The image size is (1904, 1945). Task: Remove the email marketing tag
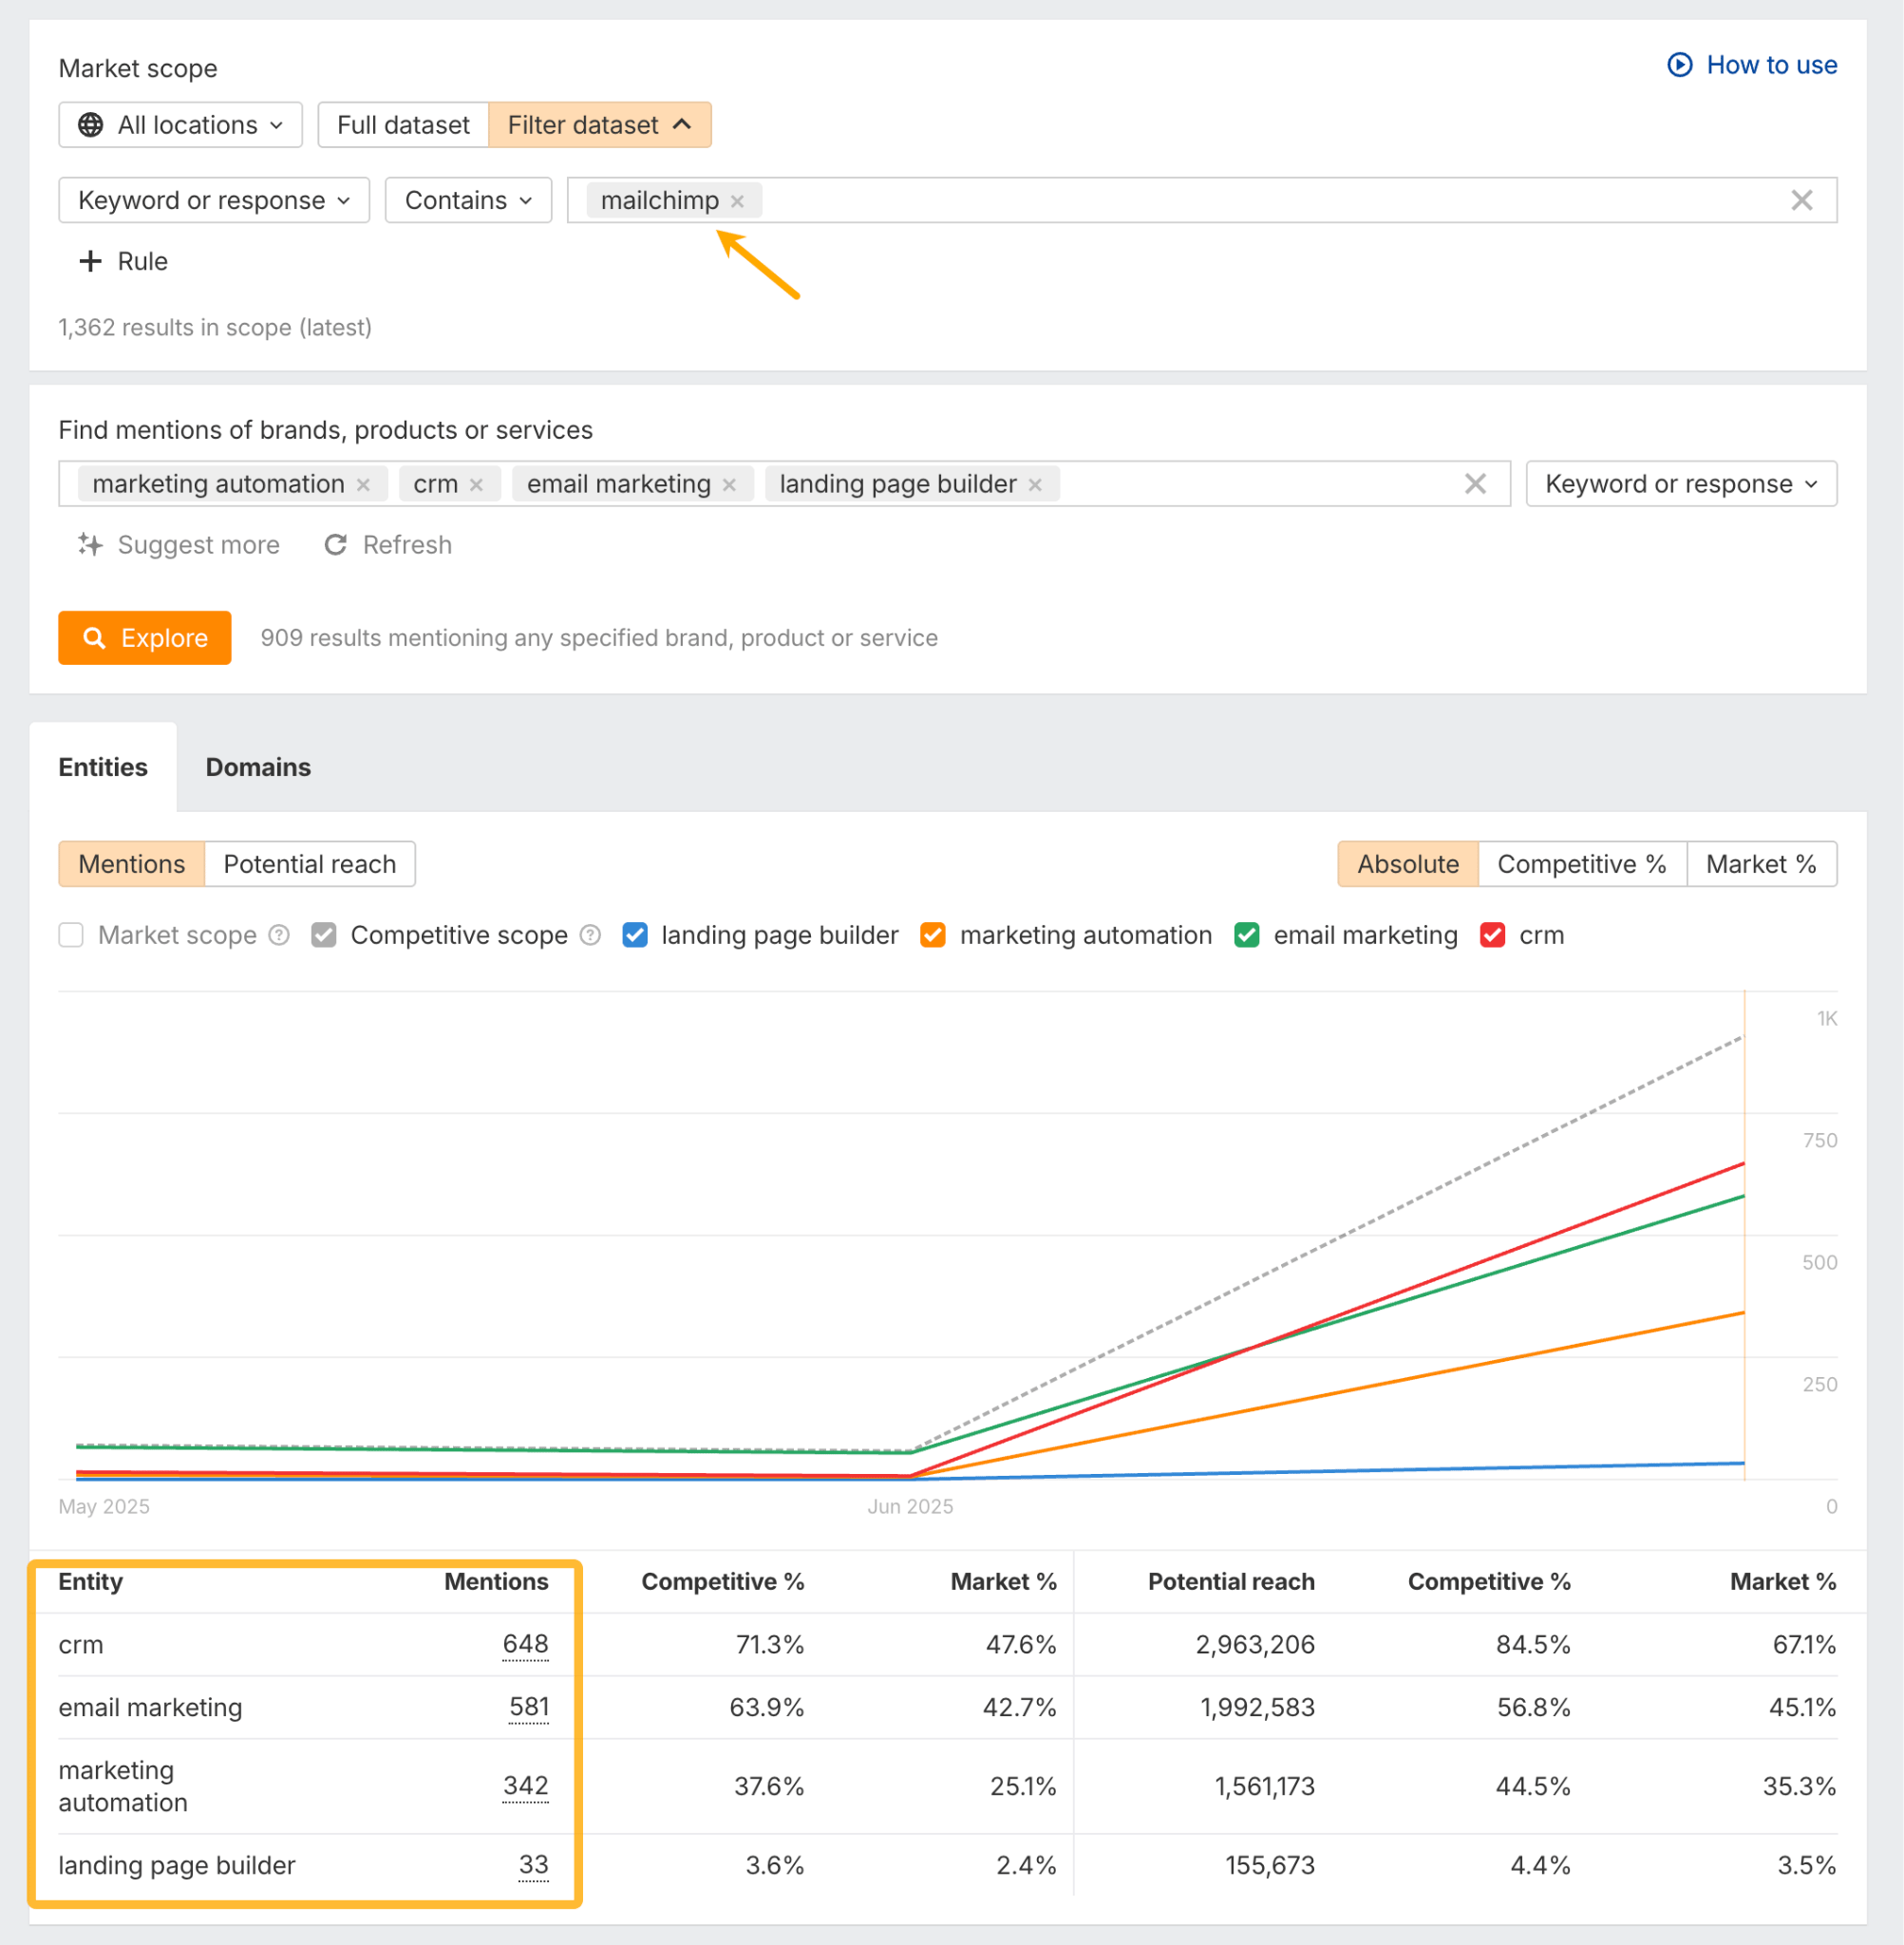(731, 484)
